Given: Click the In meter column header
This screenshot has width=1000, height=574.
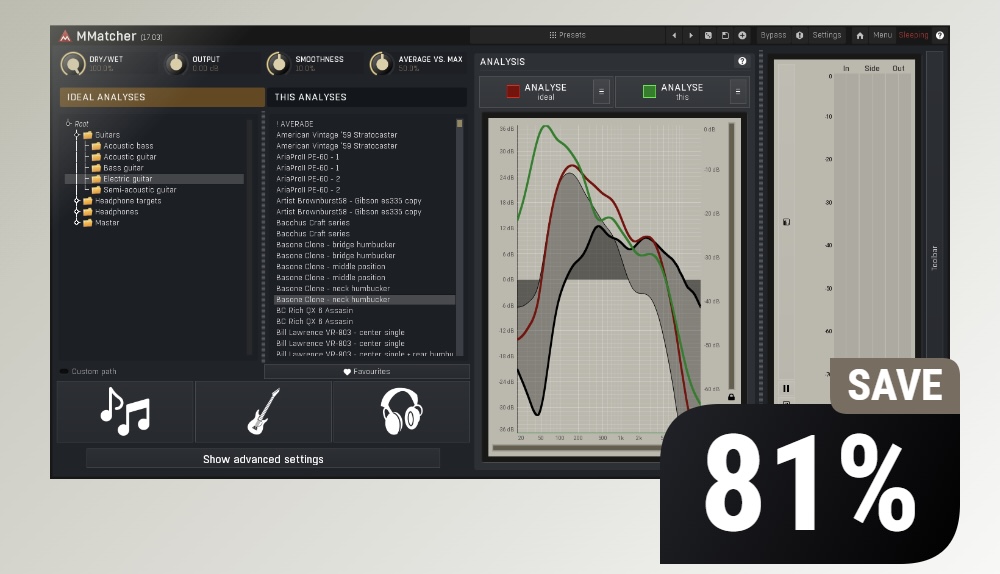Looking at the screenshot, I should tap(846, 68).
